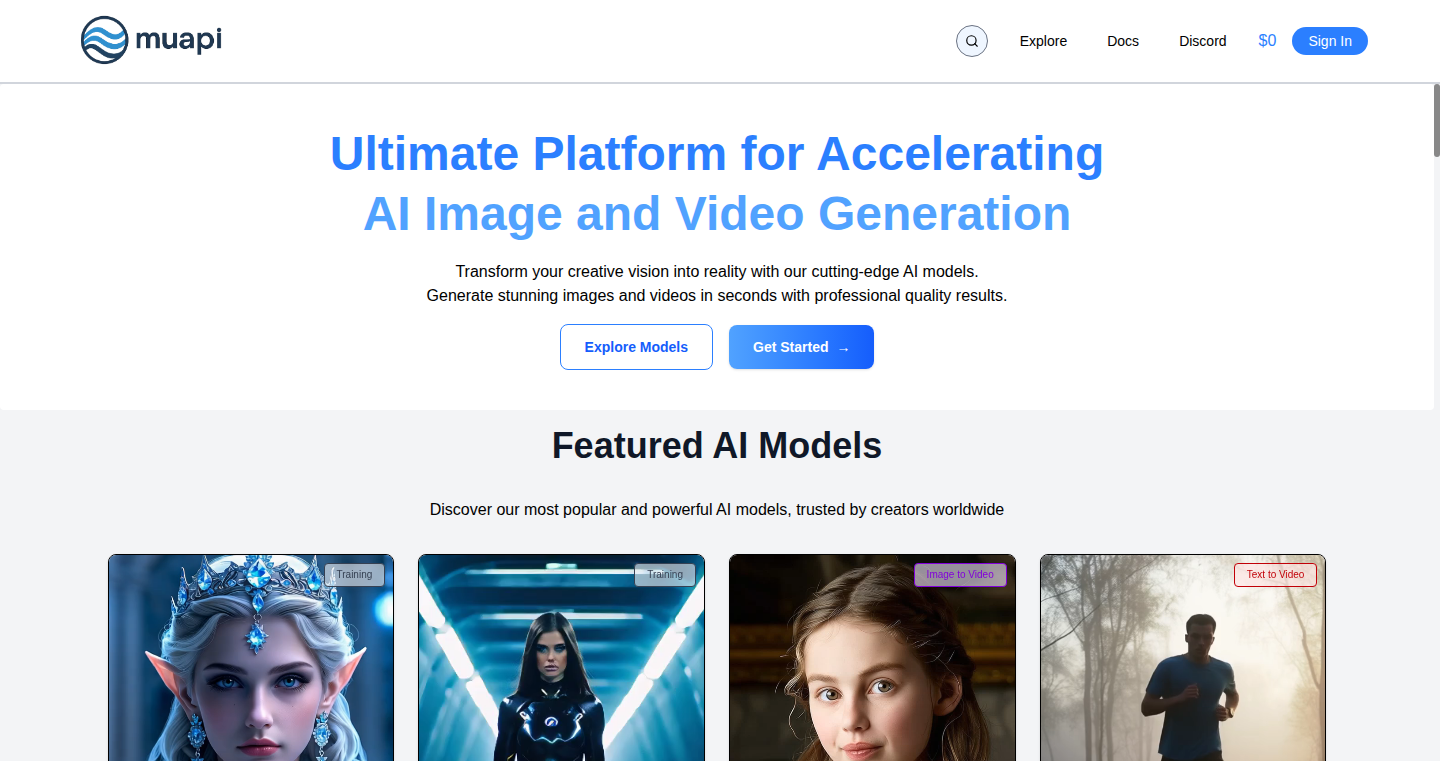The width and height of the screenshot is (1440, 761).
Task: Click the Text to Video tag
Action: pos(1275,575)
